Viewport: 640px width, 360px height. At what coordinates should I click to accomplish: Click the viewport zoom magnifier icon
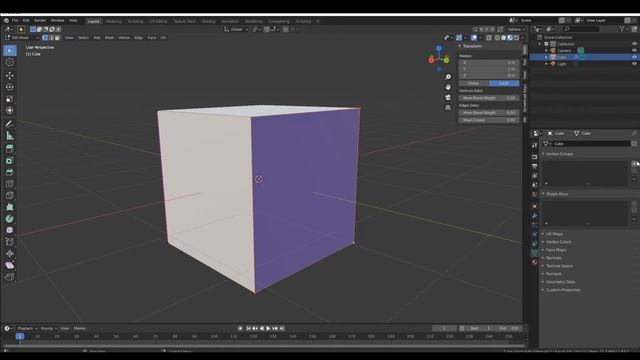pyautogui.click(x=448, y=77)
